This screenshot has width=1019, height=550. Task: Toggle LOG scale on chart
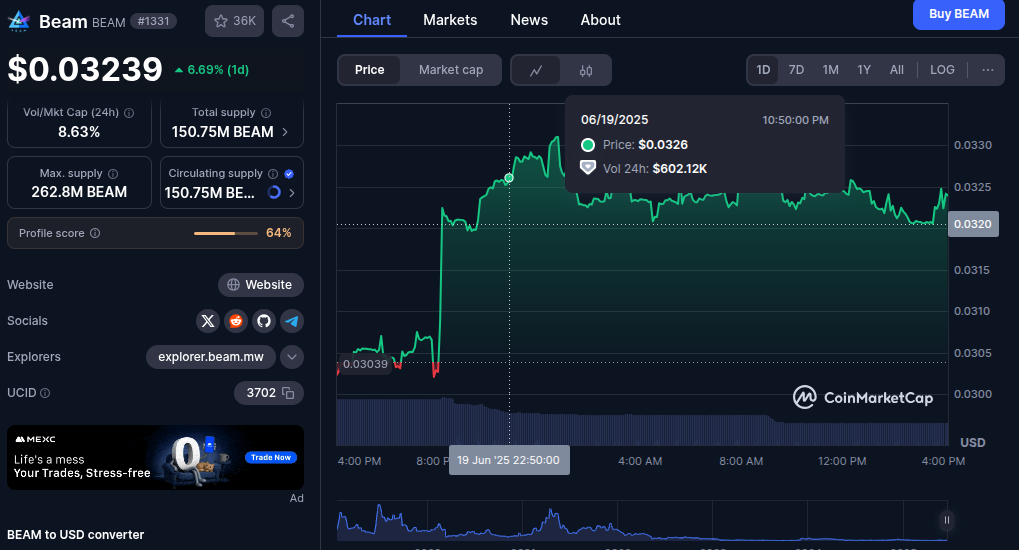[942, 70]
